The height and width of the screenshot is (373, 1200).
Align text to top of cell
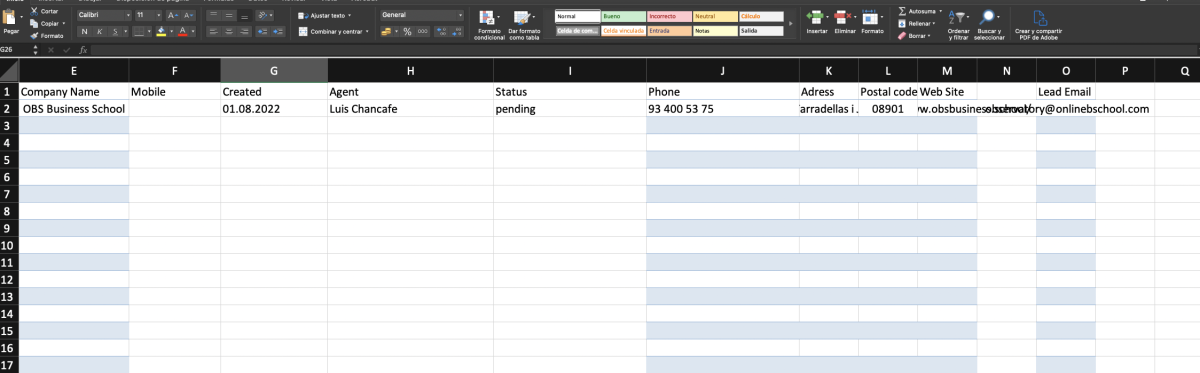click(213, 16)
